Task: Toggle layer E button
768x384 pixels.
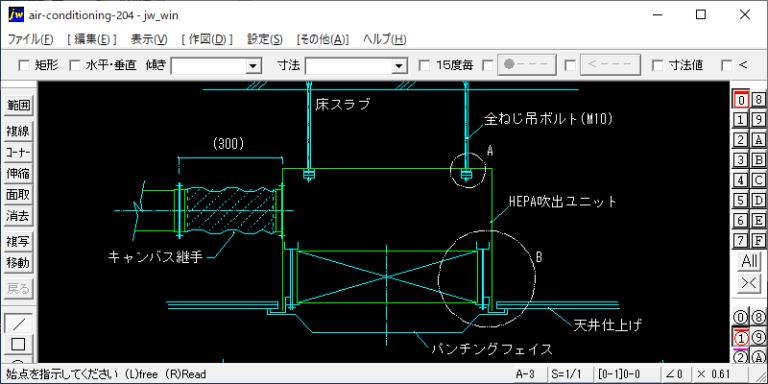Action: click(x=758, y=220)
